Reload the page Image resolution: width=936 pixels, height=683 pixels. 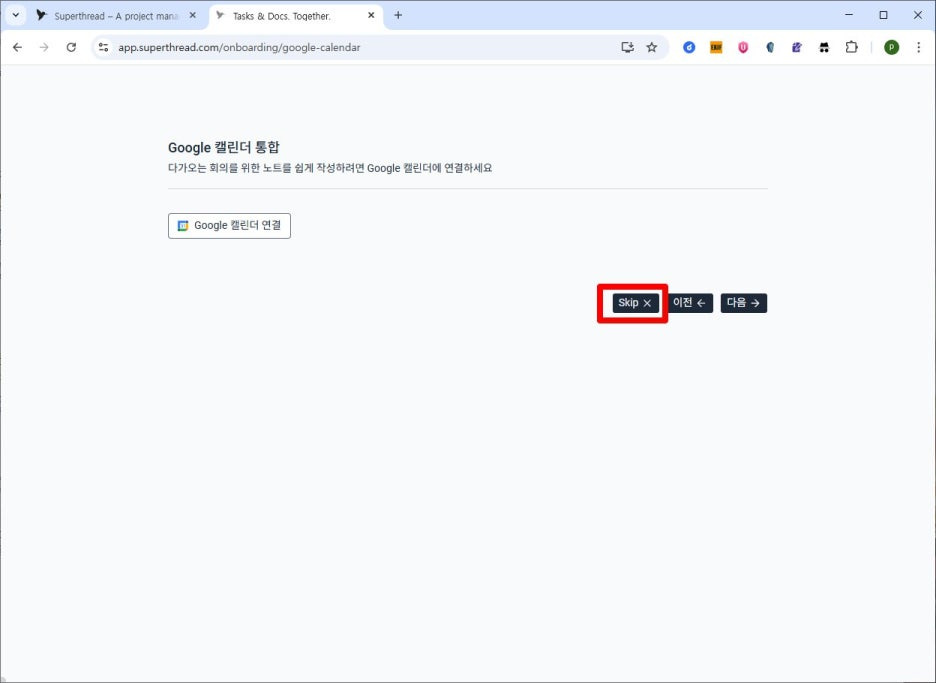(71, 47)
